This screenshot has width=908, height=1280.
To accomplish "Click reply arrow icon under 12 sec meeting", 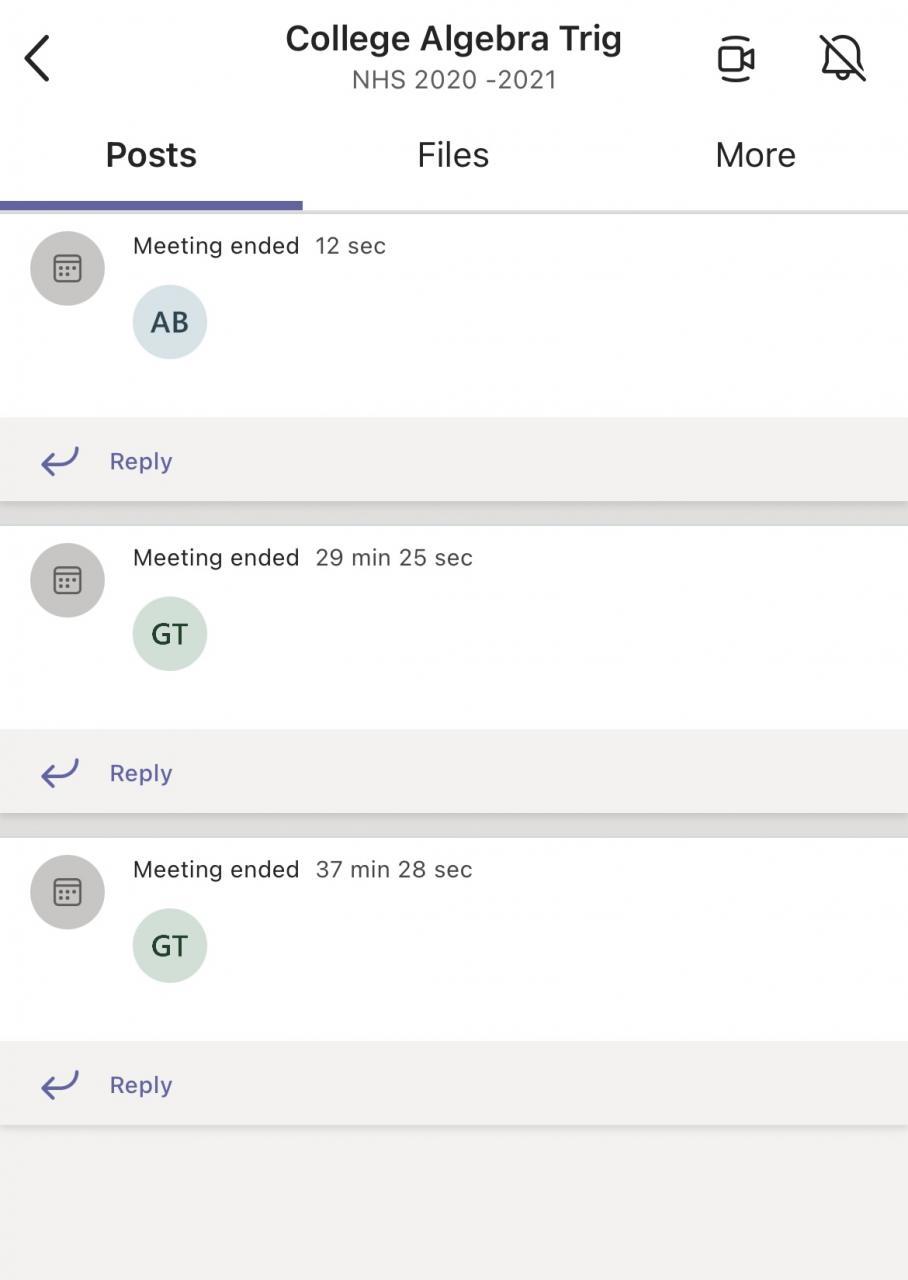I will coord(60,461).
